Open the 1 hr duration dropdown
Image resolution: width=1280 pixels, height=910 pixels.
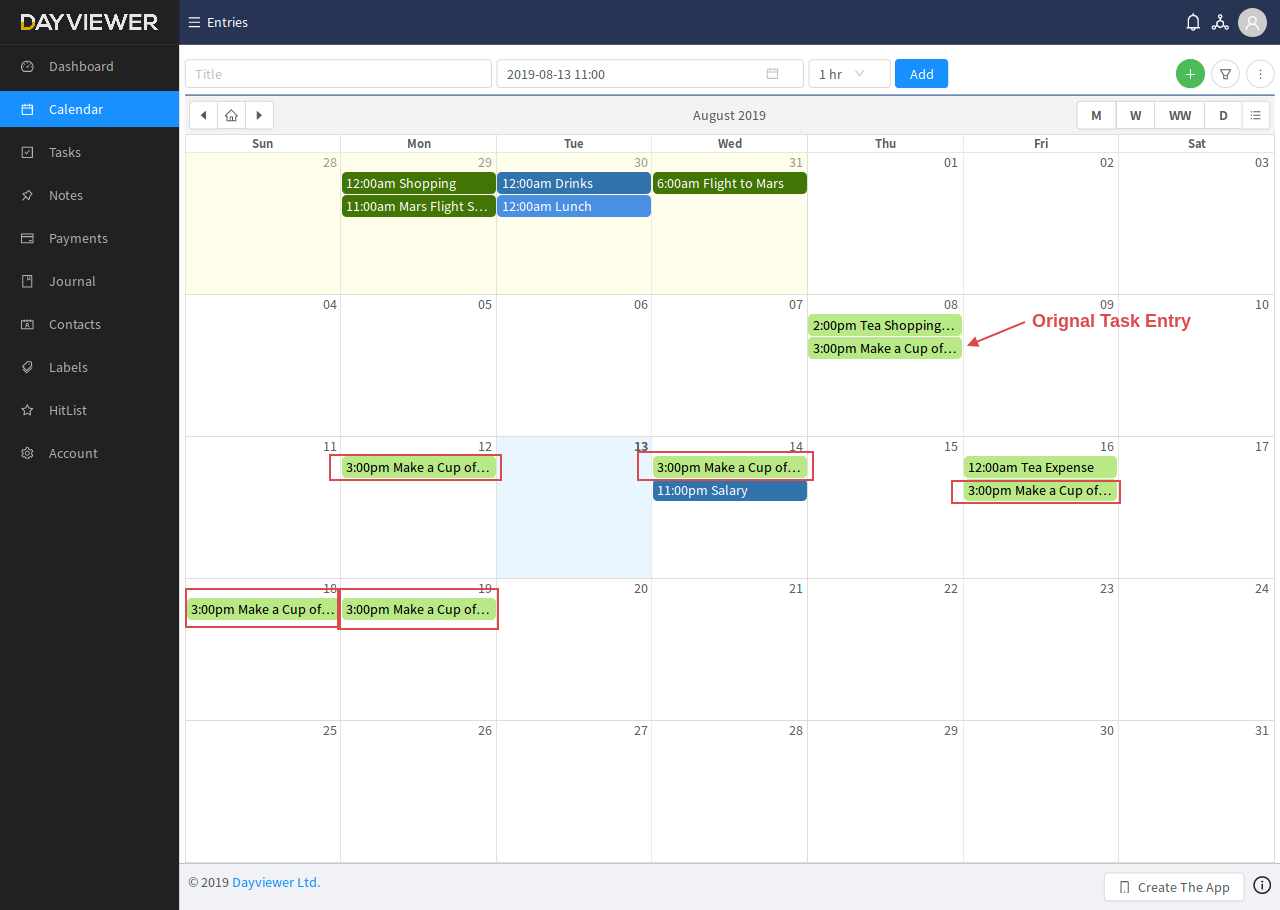click(849, 74)
